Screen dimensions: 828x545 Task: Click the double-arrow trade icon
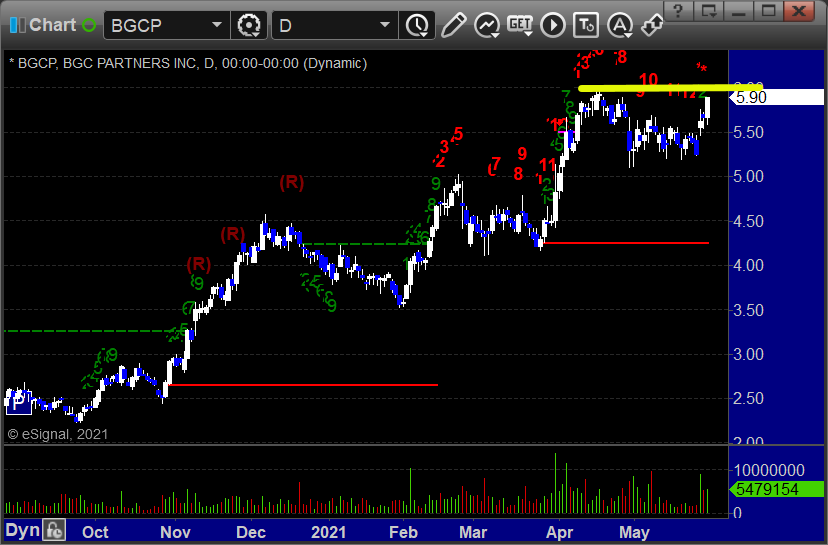pos(652,25)
